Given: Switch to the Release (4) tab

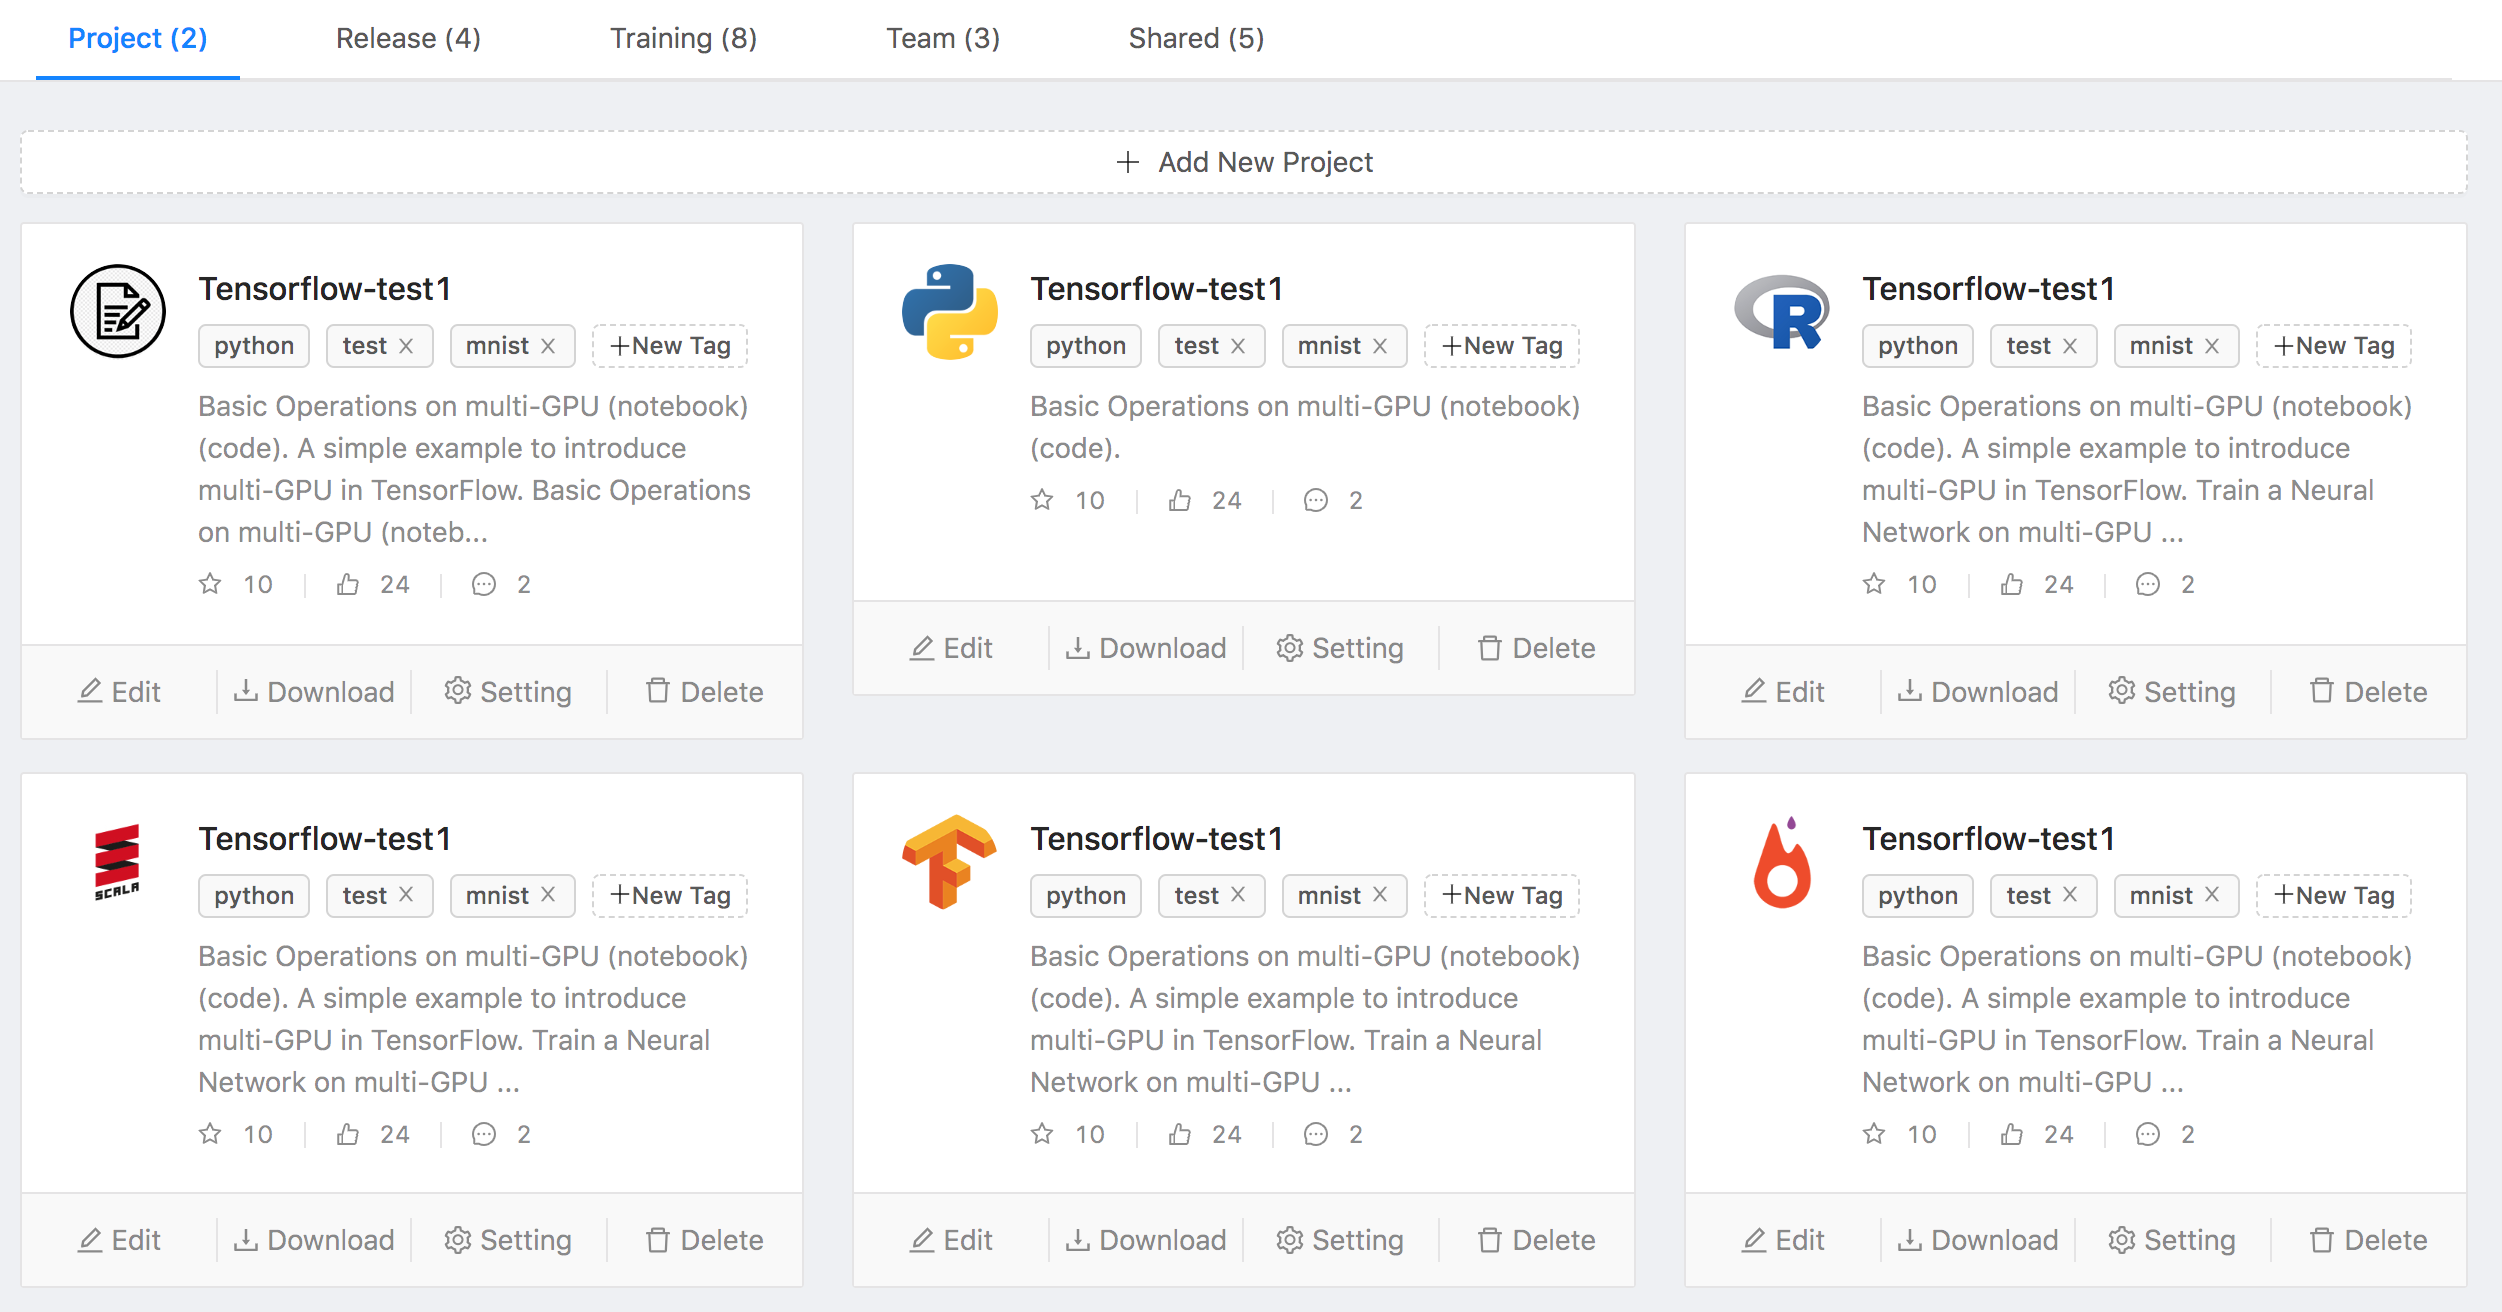Looking at the screenshot, I should tap(408, 38).
